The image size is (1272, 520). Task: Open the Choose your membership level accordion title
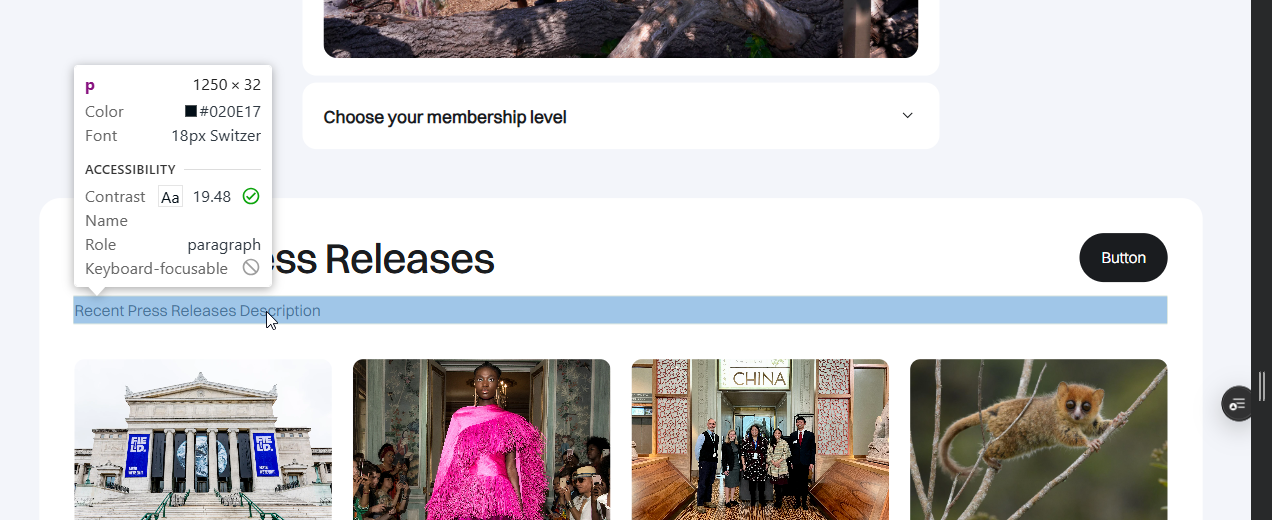click(x=445, y=117)
